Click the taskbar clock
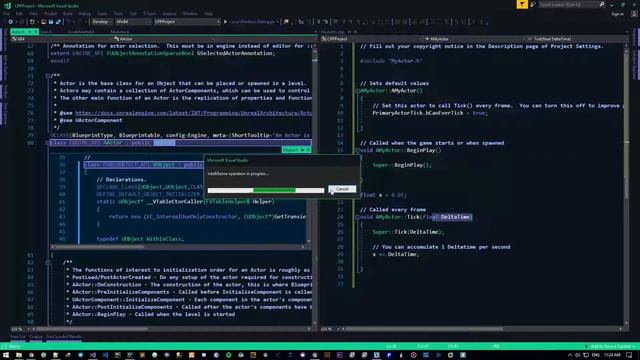Screen dimensions: 640x360 point(612,355)
